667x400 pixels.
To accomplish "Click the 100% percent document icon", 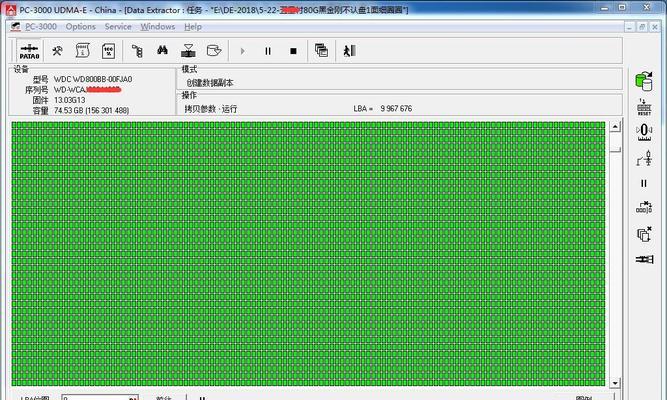I will coord(108,51).
